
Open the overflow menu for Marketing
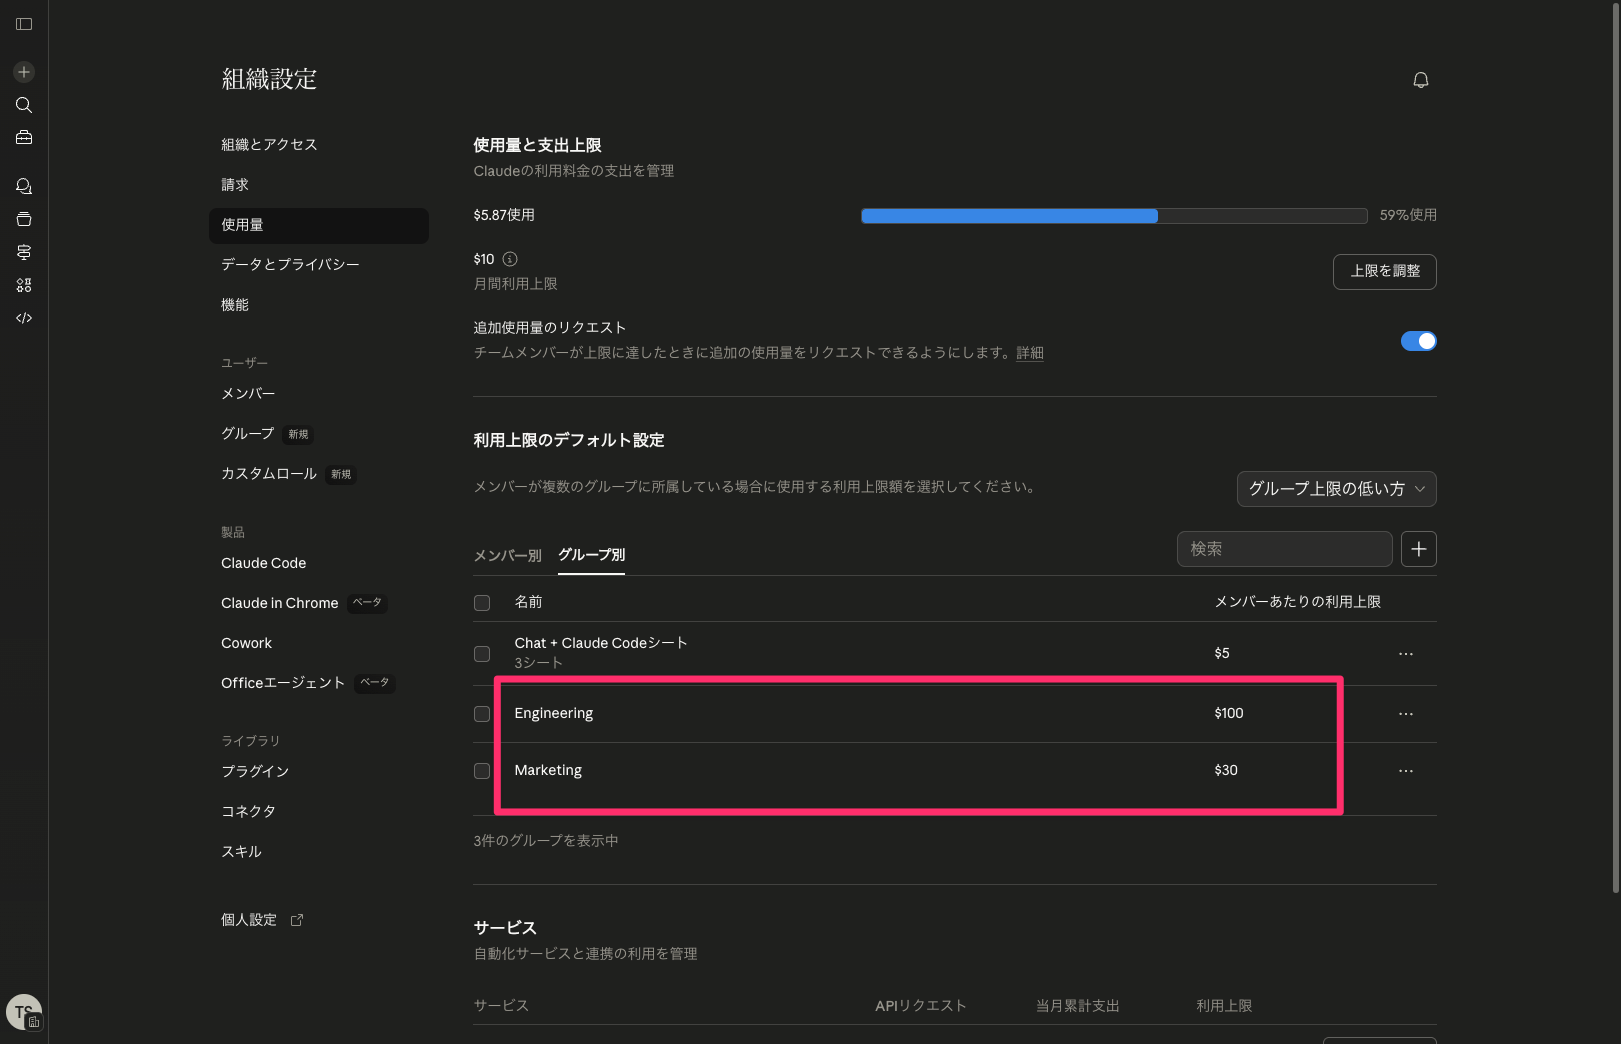coord(1406,770)
